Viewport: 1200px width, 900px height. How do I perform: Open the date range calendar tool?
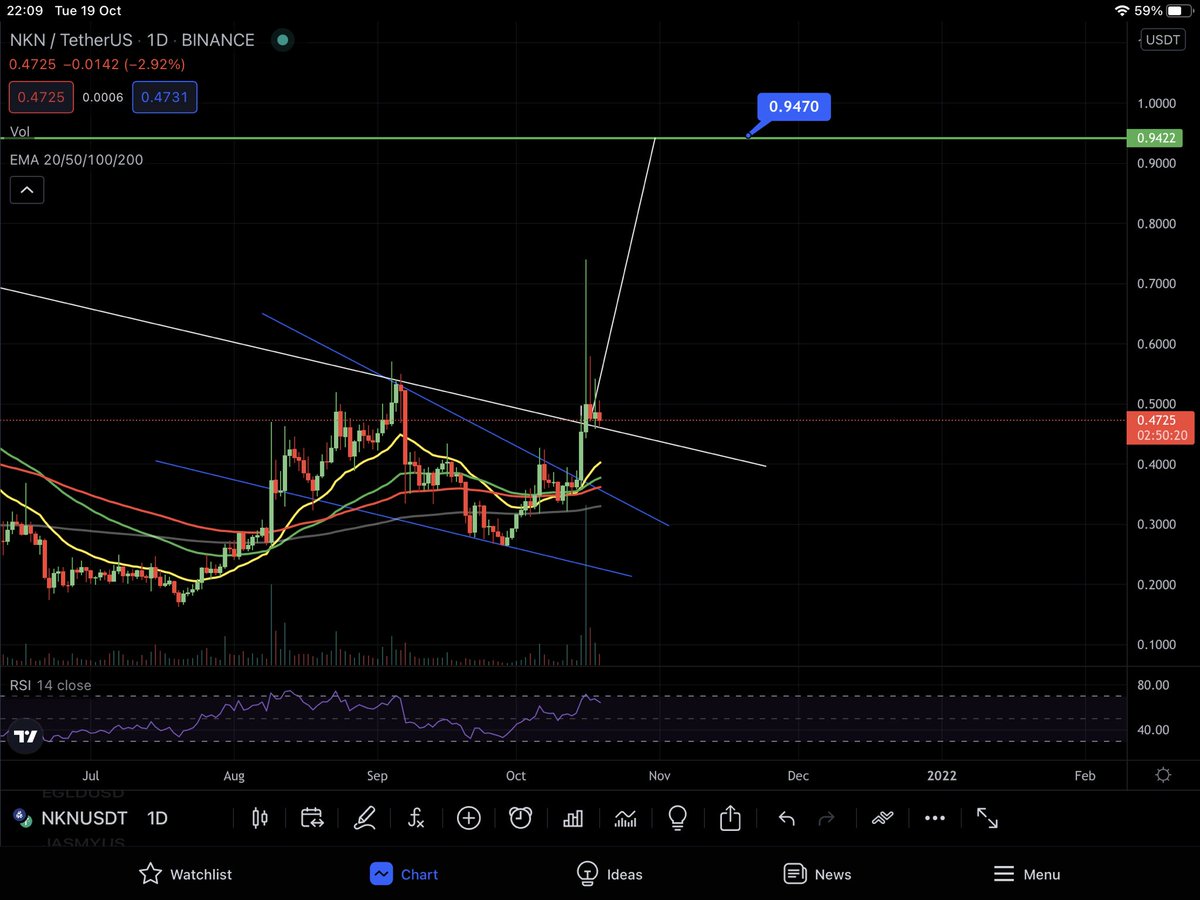coord(312,818)
